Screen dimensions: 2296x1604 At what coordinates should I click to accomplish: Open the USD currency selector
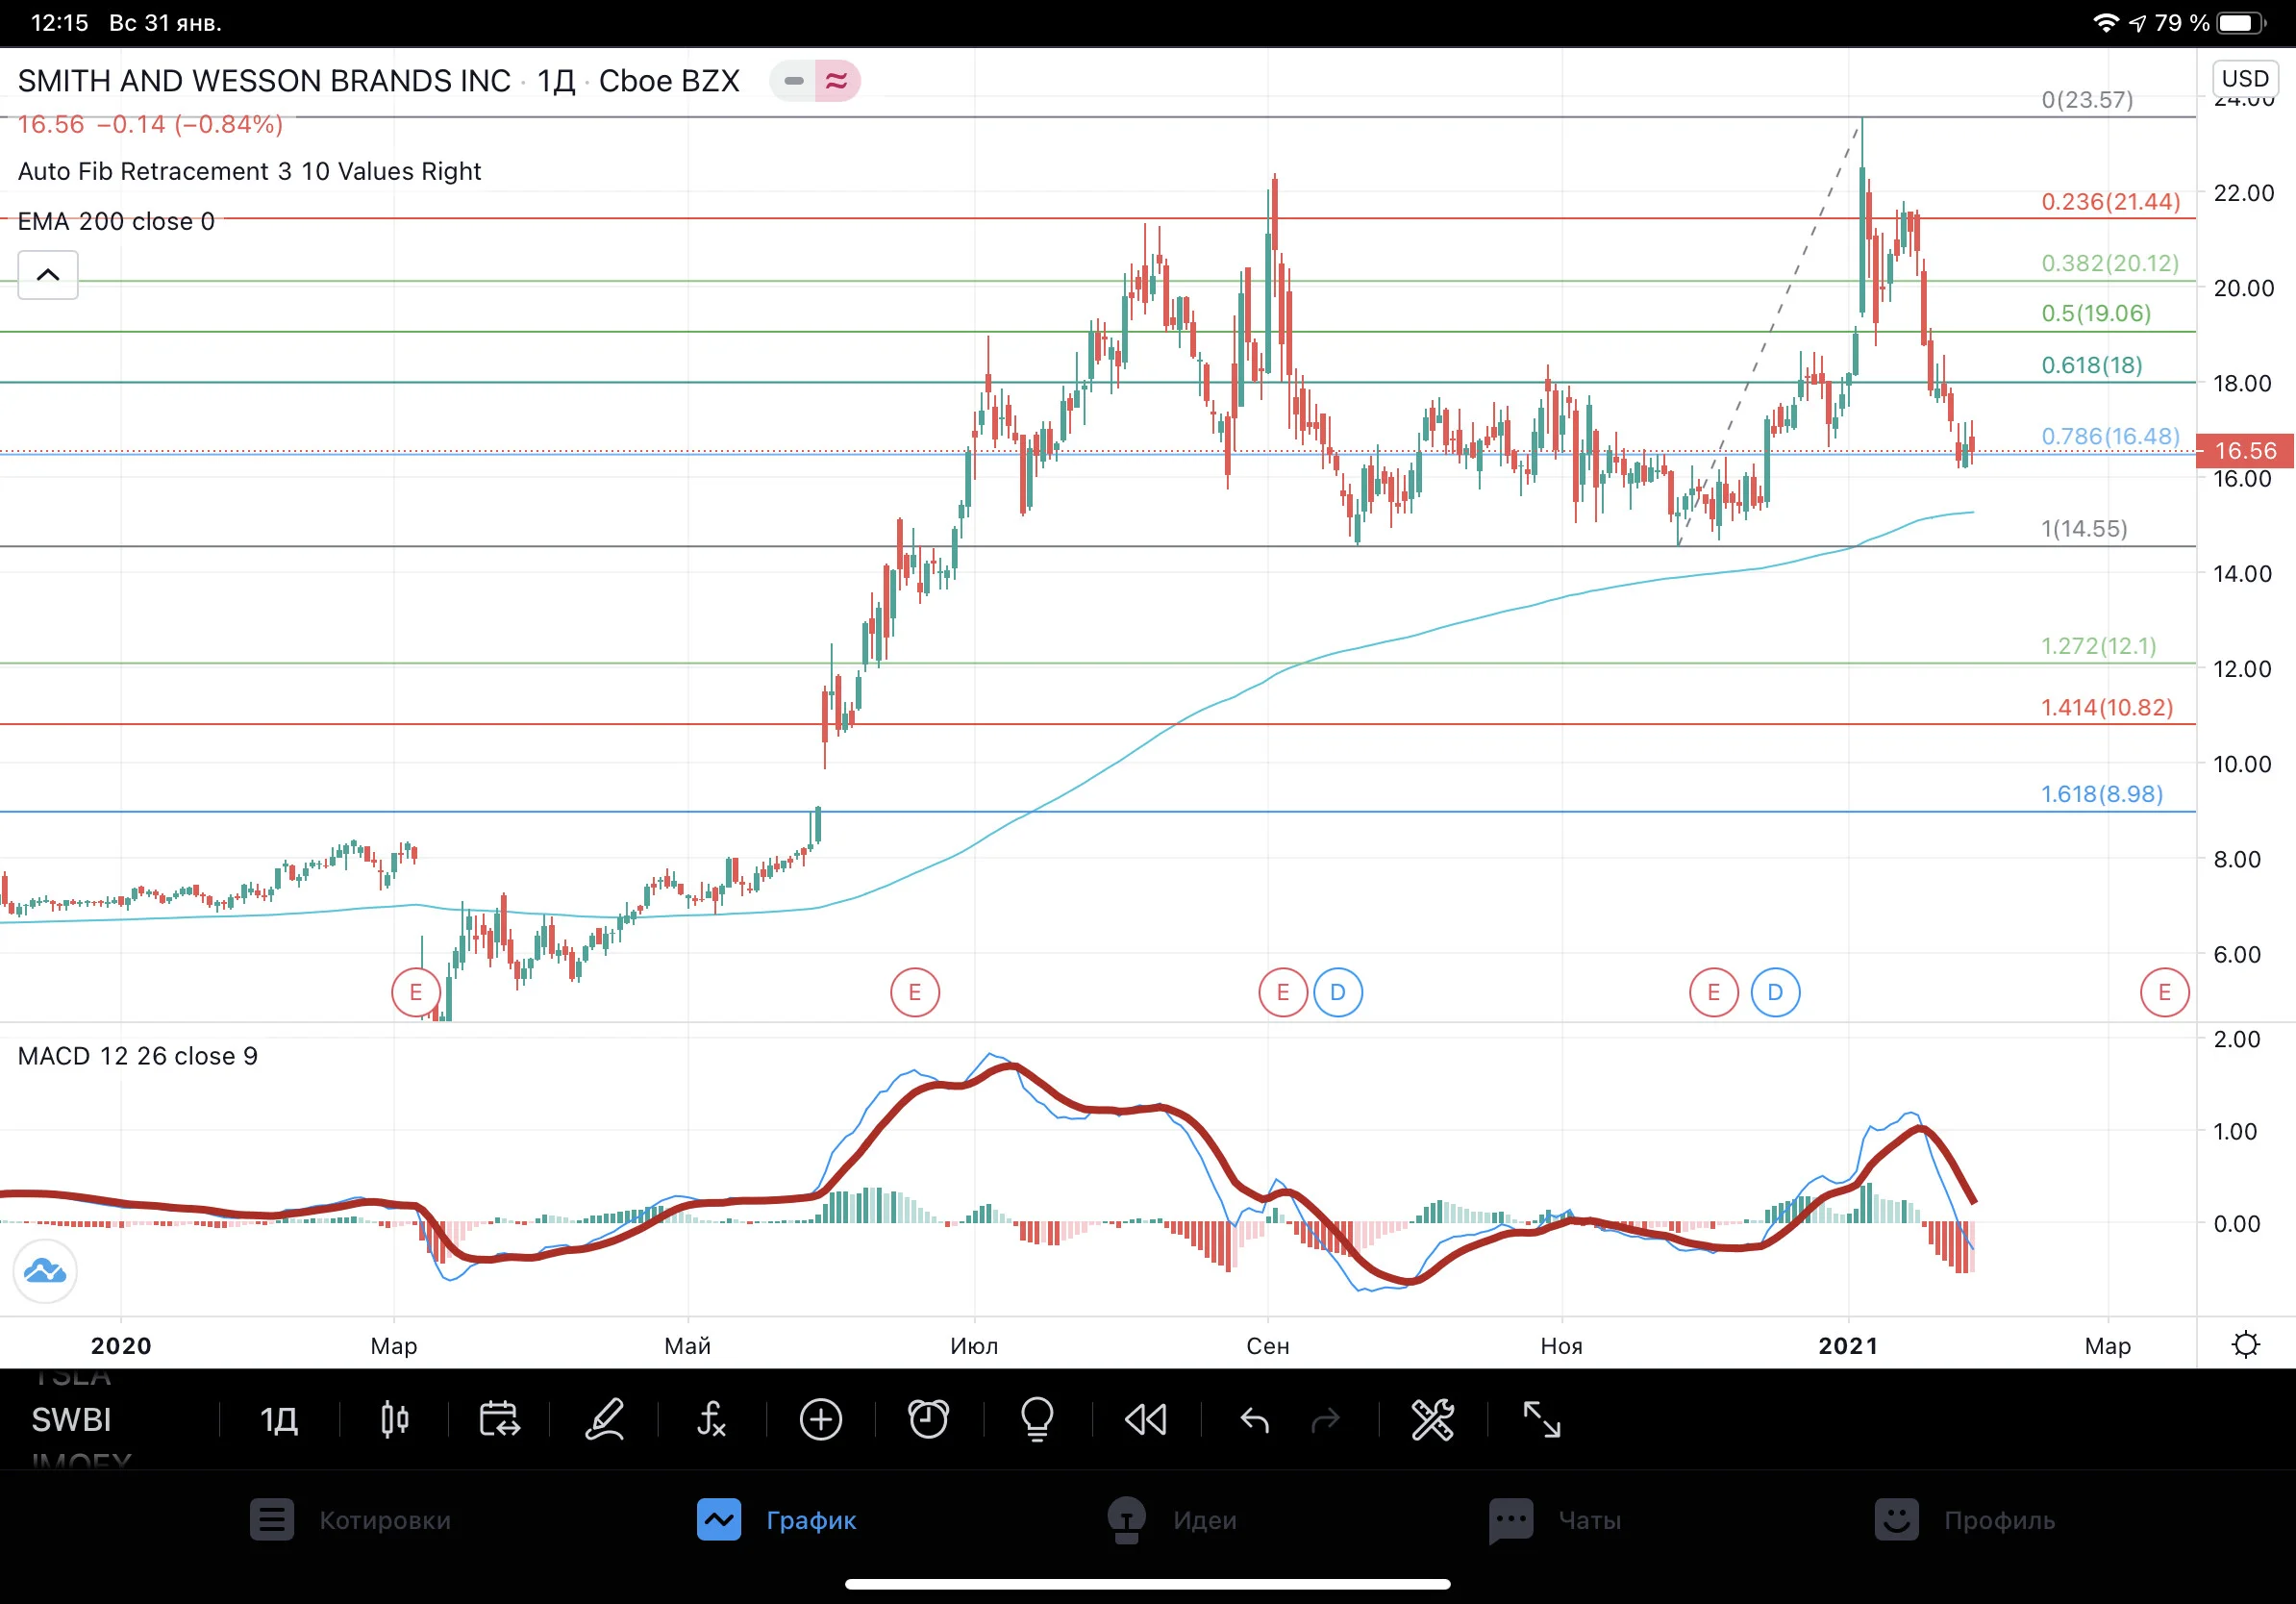click(x=2245, y=79)
